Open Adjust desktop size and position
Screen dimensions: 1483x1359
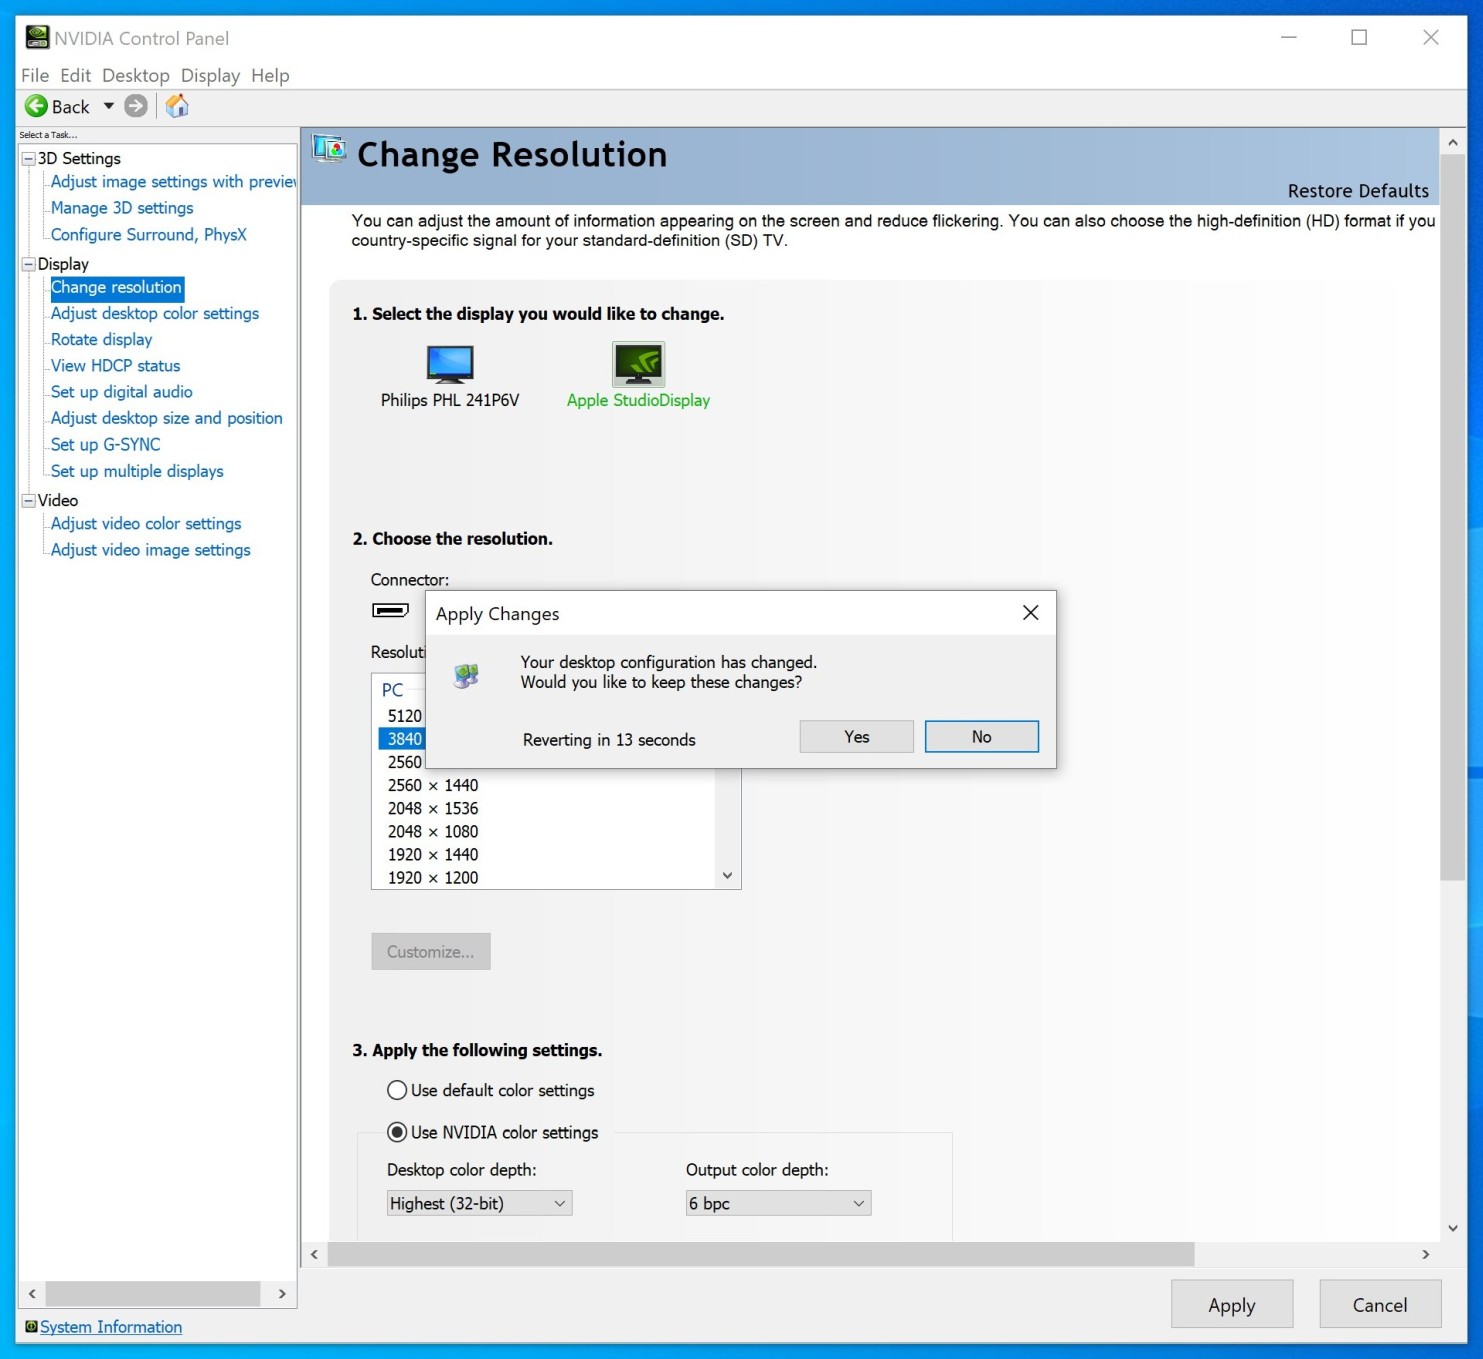167,418
